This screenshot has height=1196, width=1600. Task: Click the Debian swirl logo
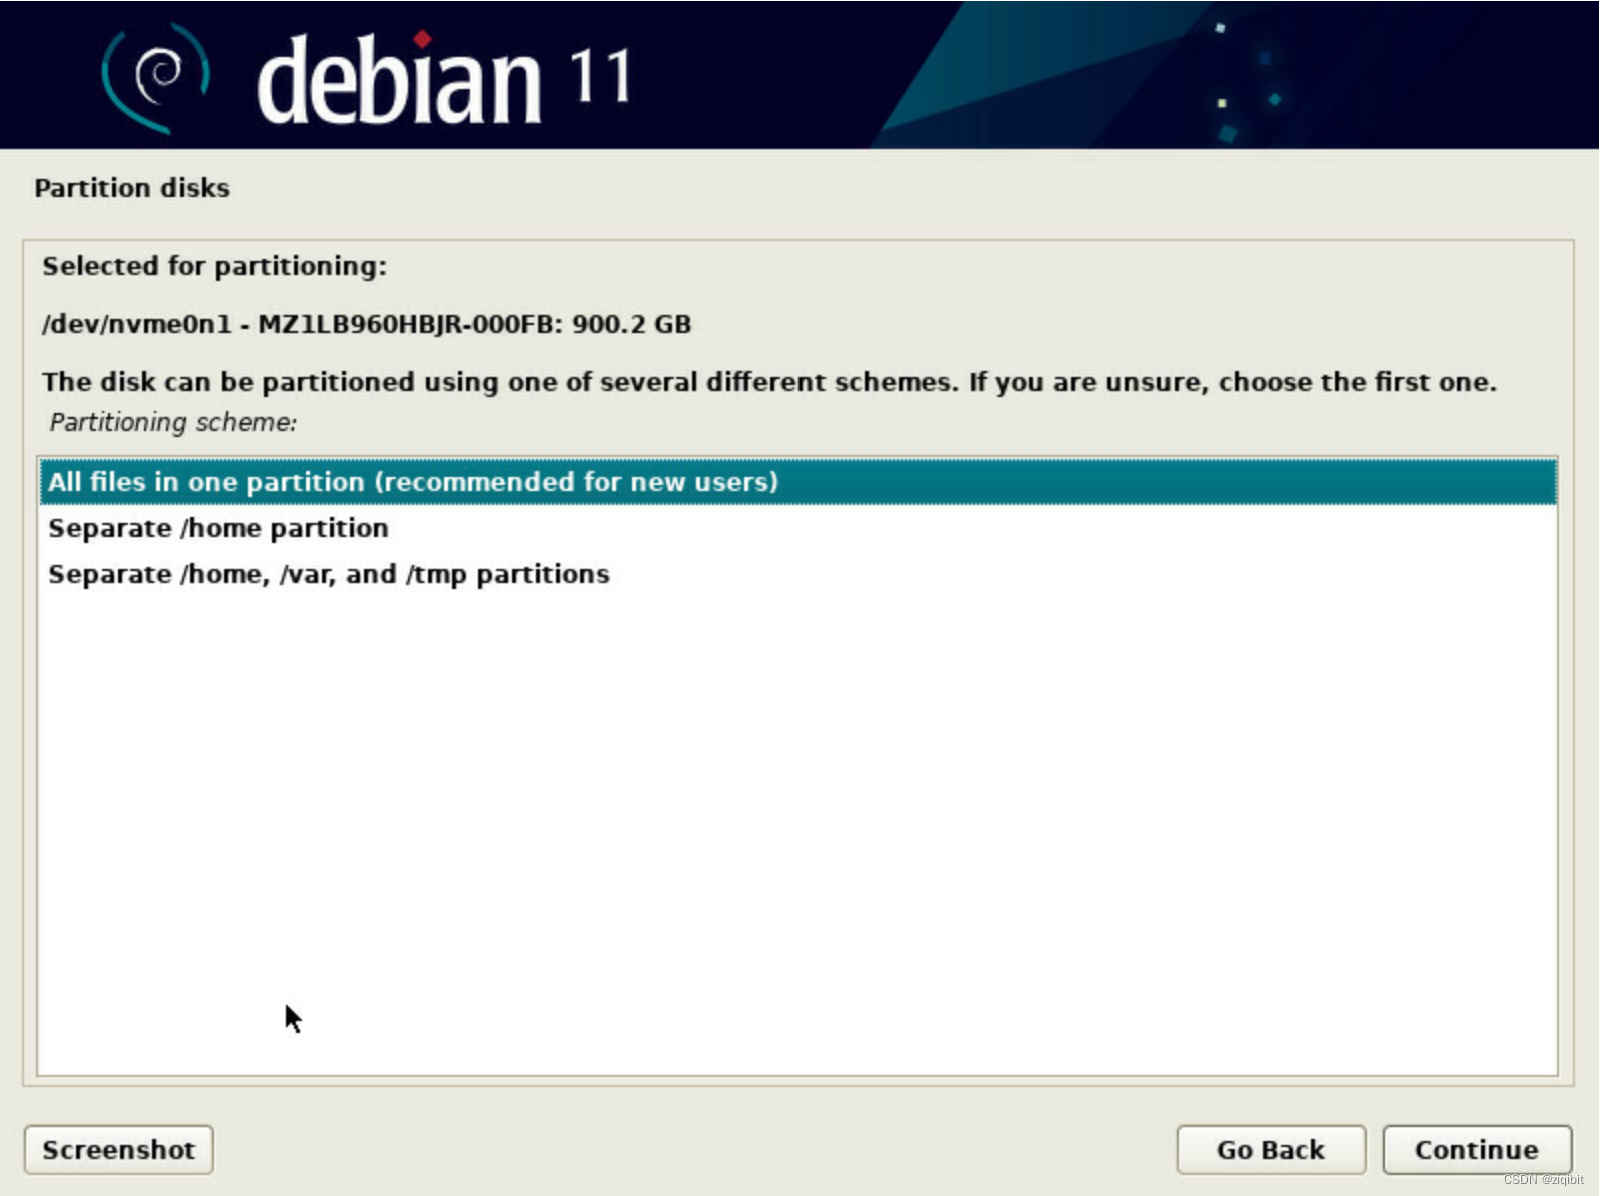point(155,76)
